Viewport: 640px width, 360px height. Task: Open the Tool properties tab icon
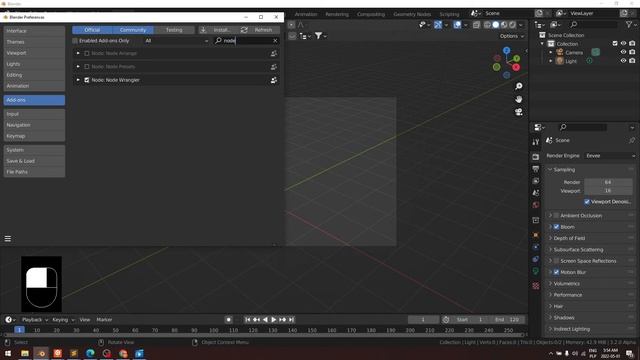536,142
